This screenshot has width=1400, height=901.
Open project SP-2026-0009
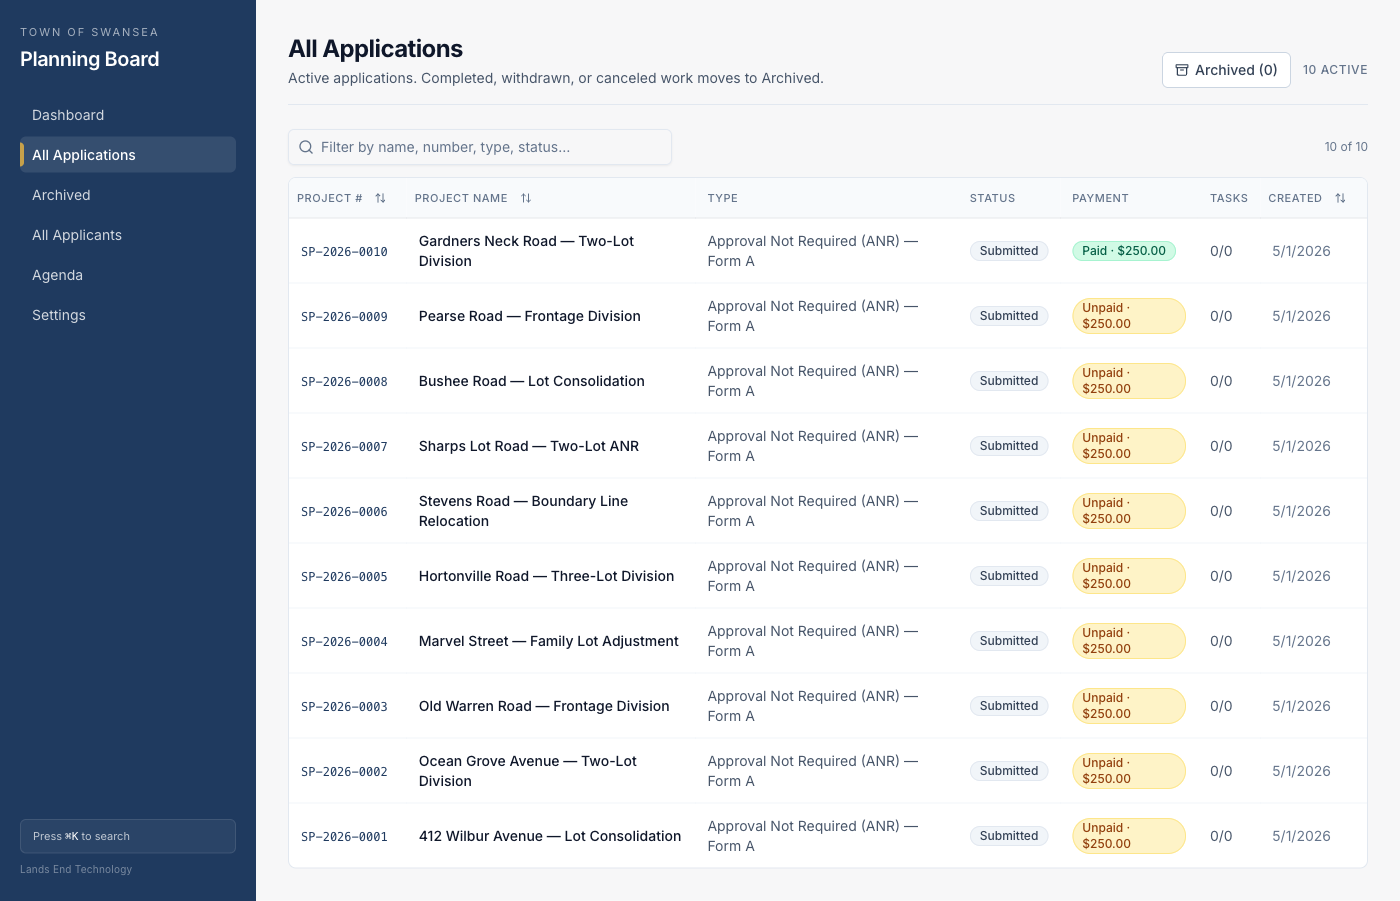pos(344,317)
